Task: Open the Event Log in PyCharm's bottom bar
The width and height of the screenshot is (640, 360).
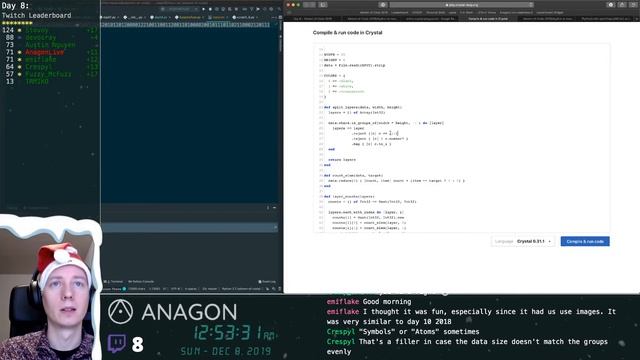Action: [x=267, y=282]
